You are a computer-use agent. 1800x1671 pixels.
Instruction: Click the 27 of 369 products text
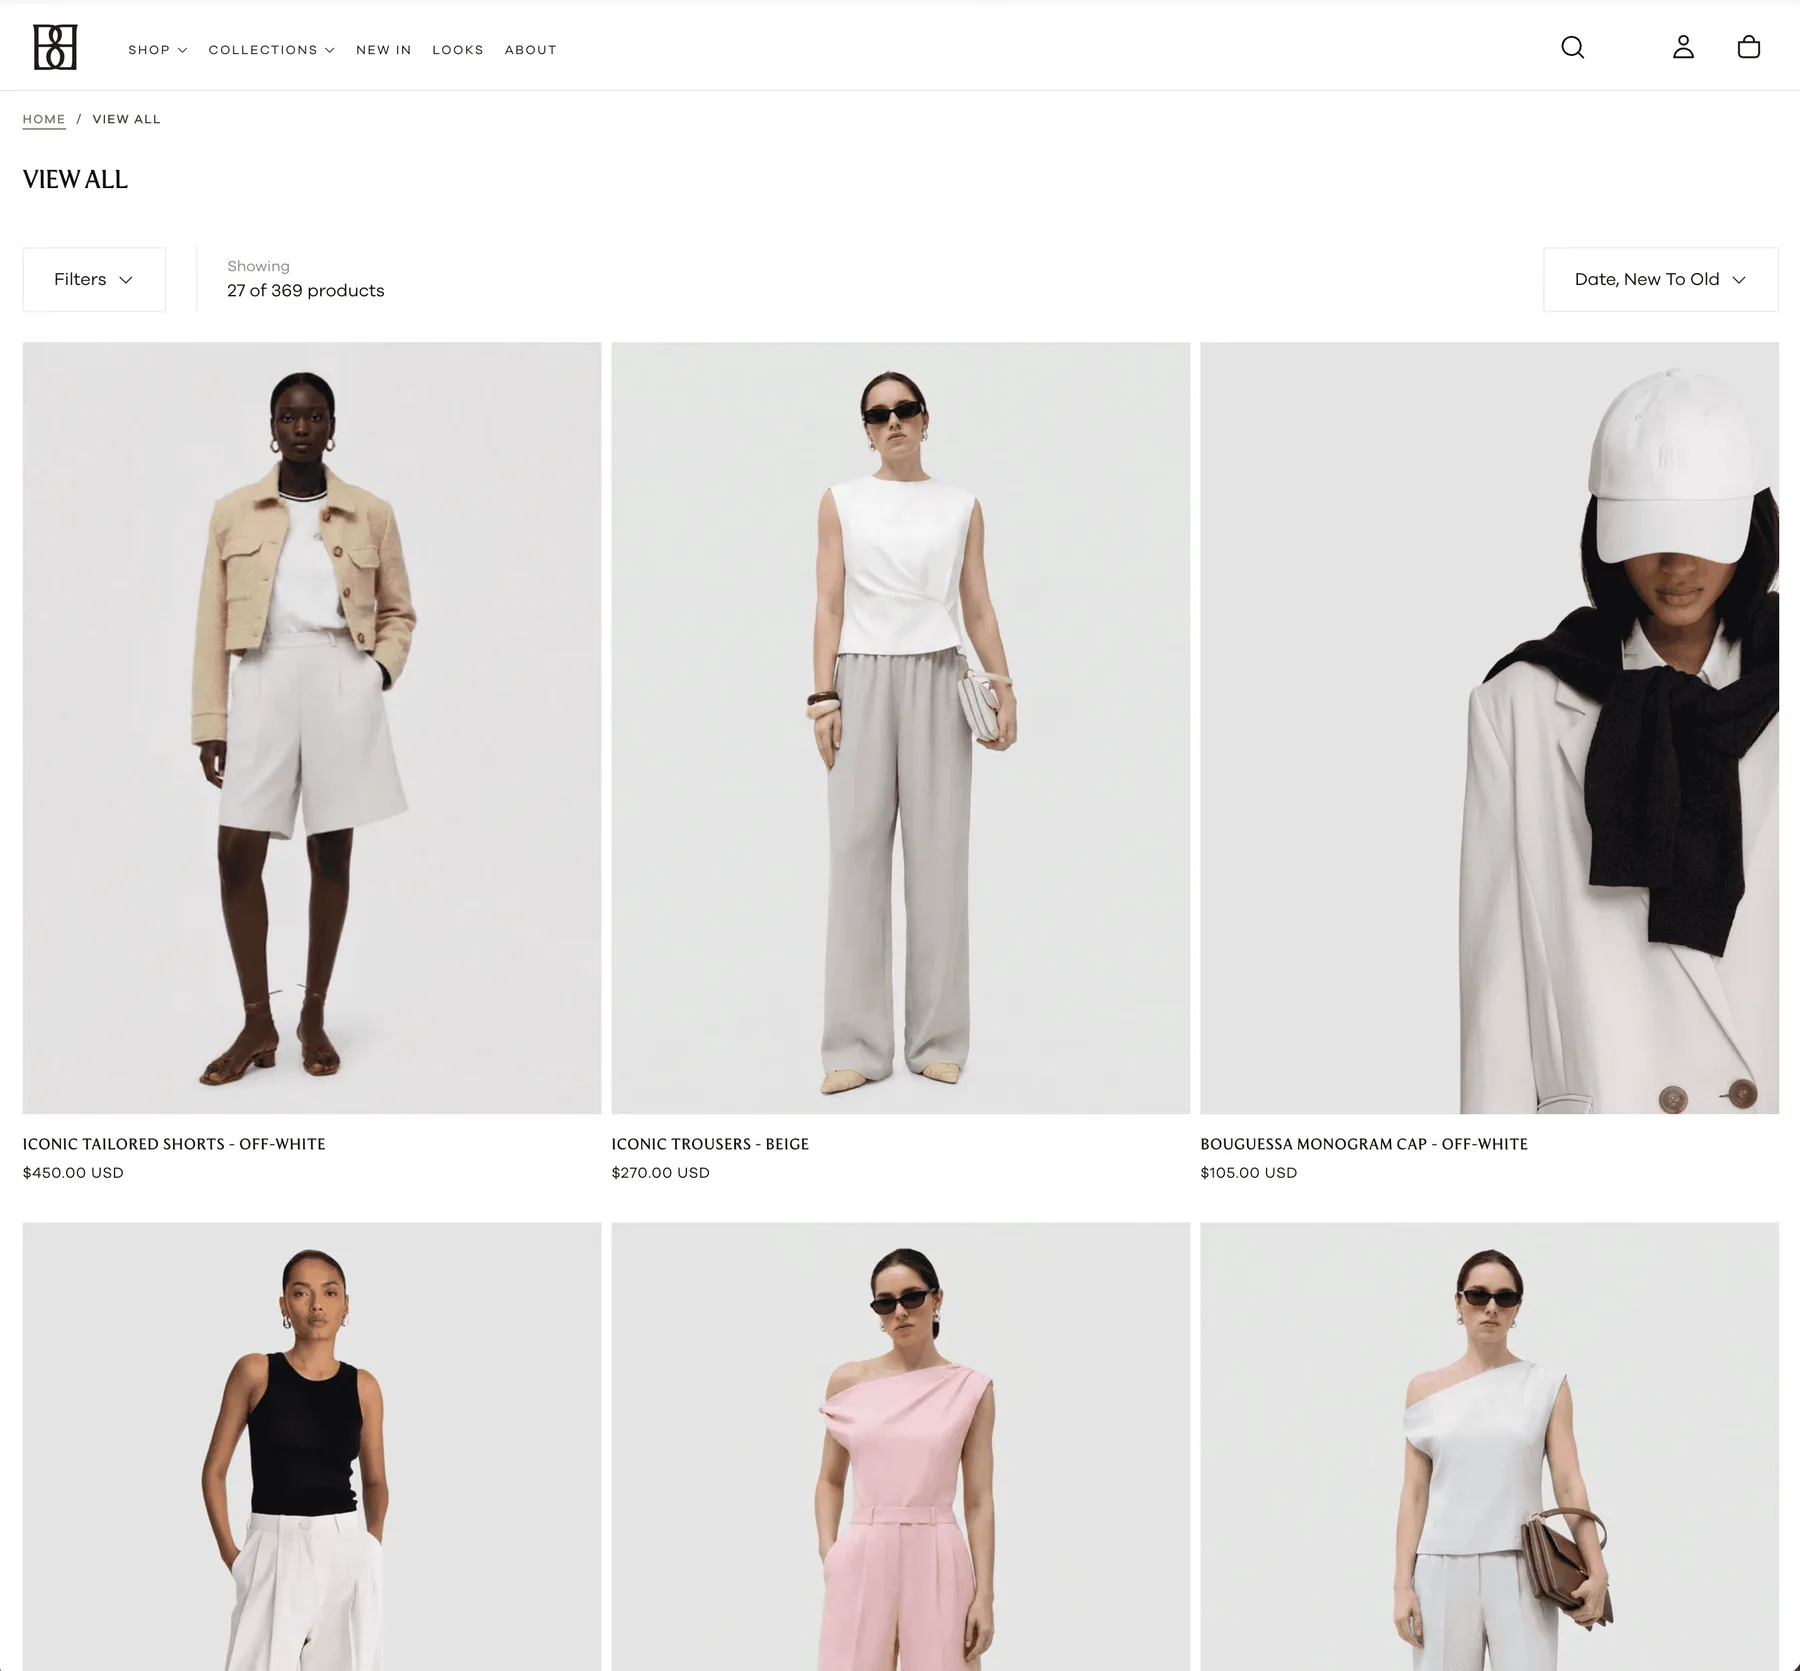point(306,290)
